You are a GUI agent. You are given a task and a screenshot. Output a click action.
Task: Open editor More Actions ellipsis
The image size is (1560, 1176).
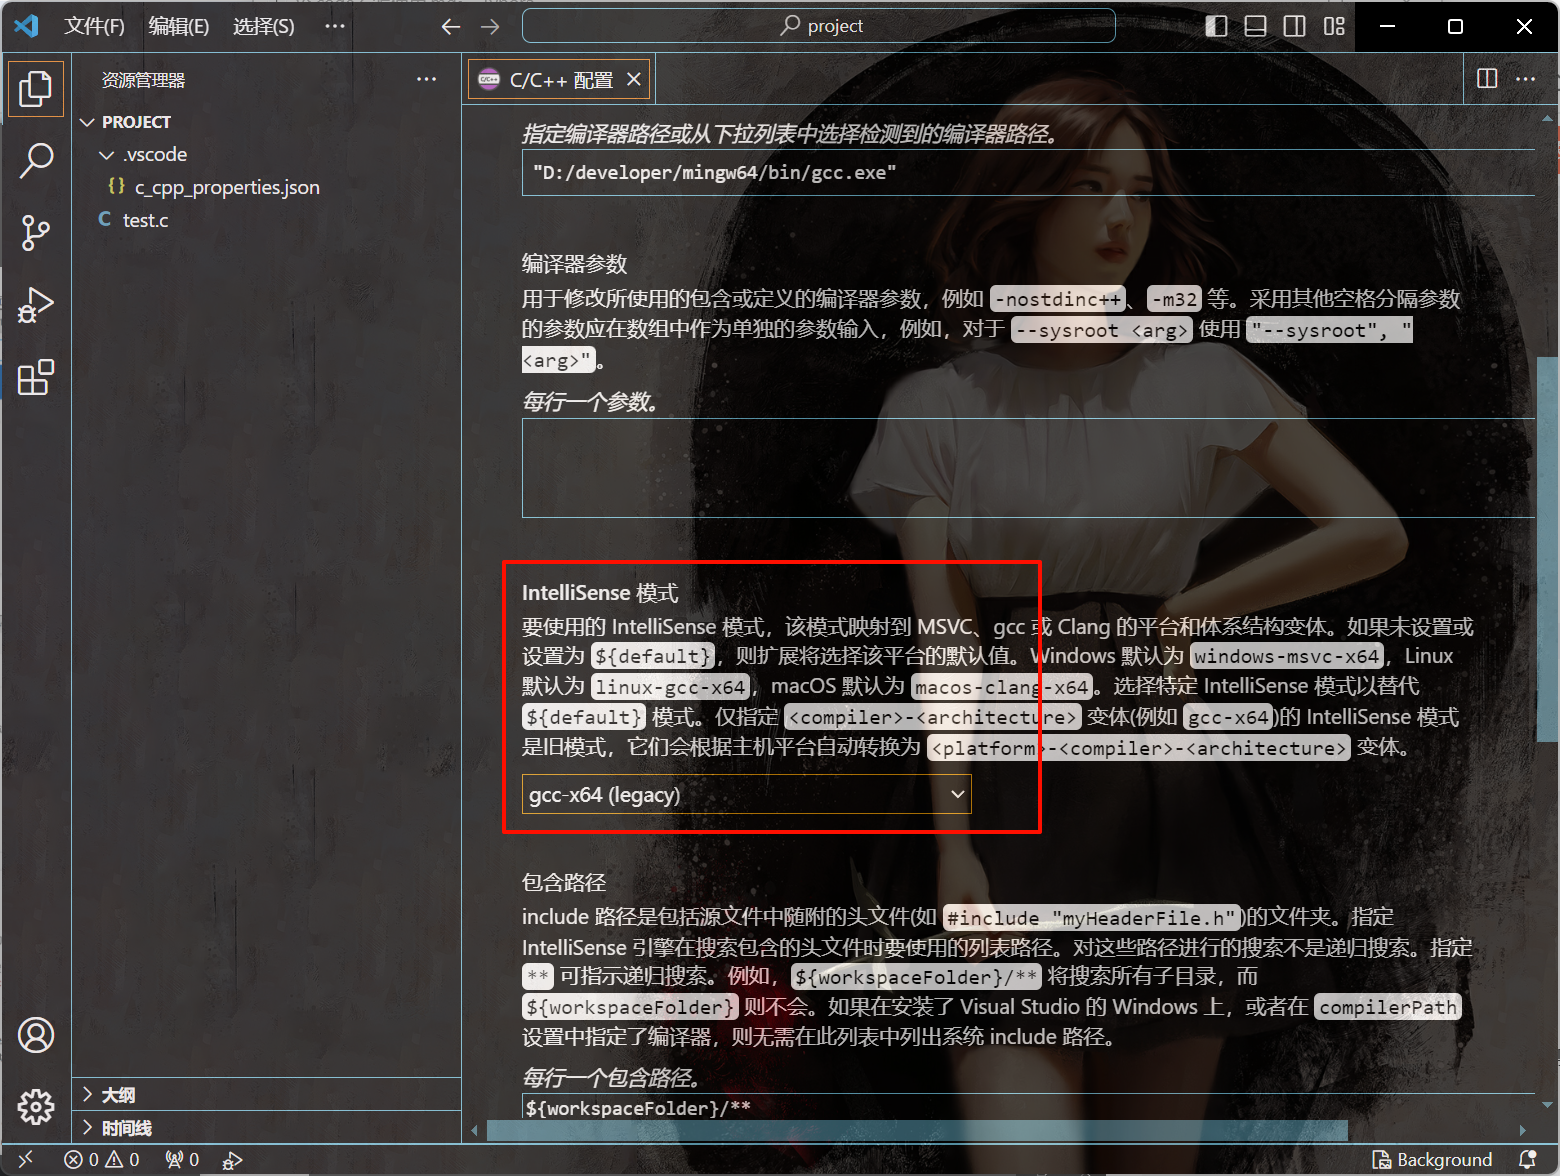(1525, 78)
